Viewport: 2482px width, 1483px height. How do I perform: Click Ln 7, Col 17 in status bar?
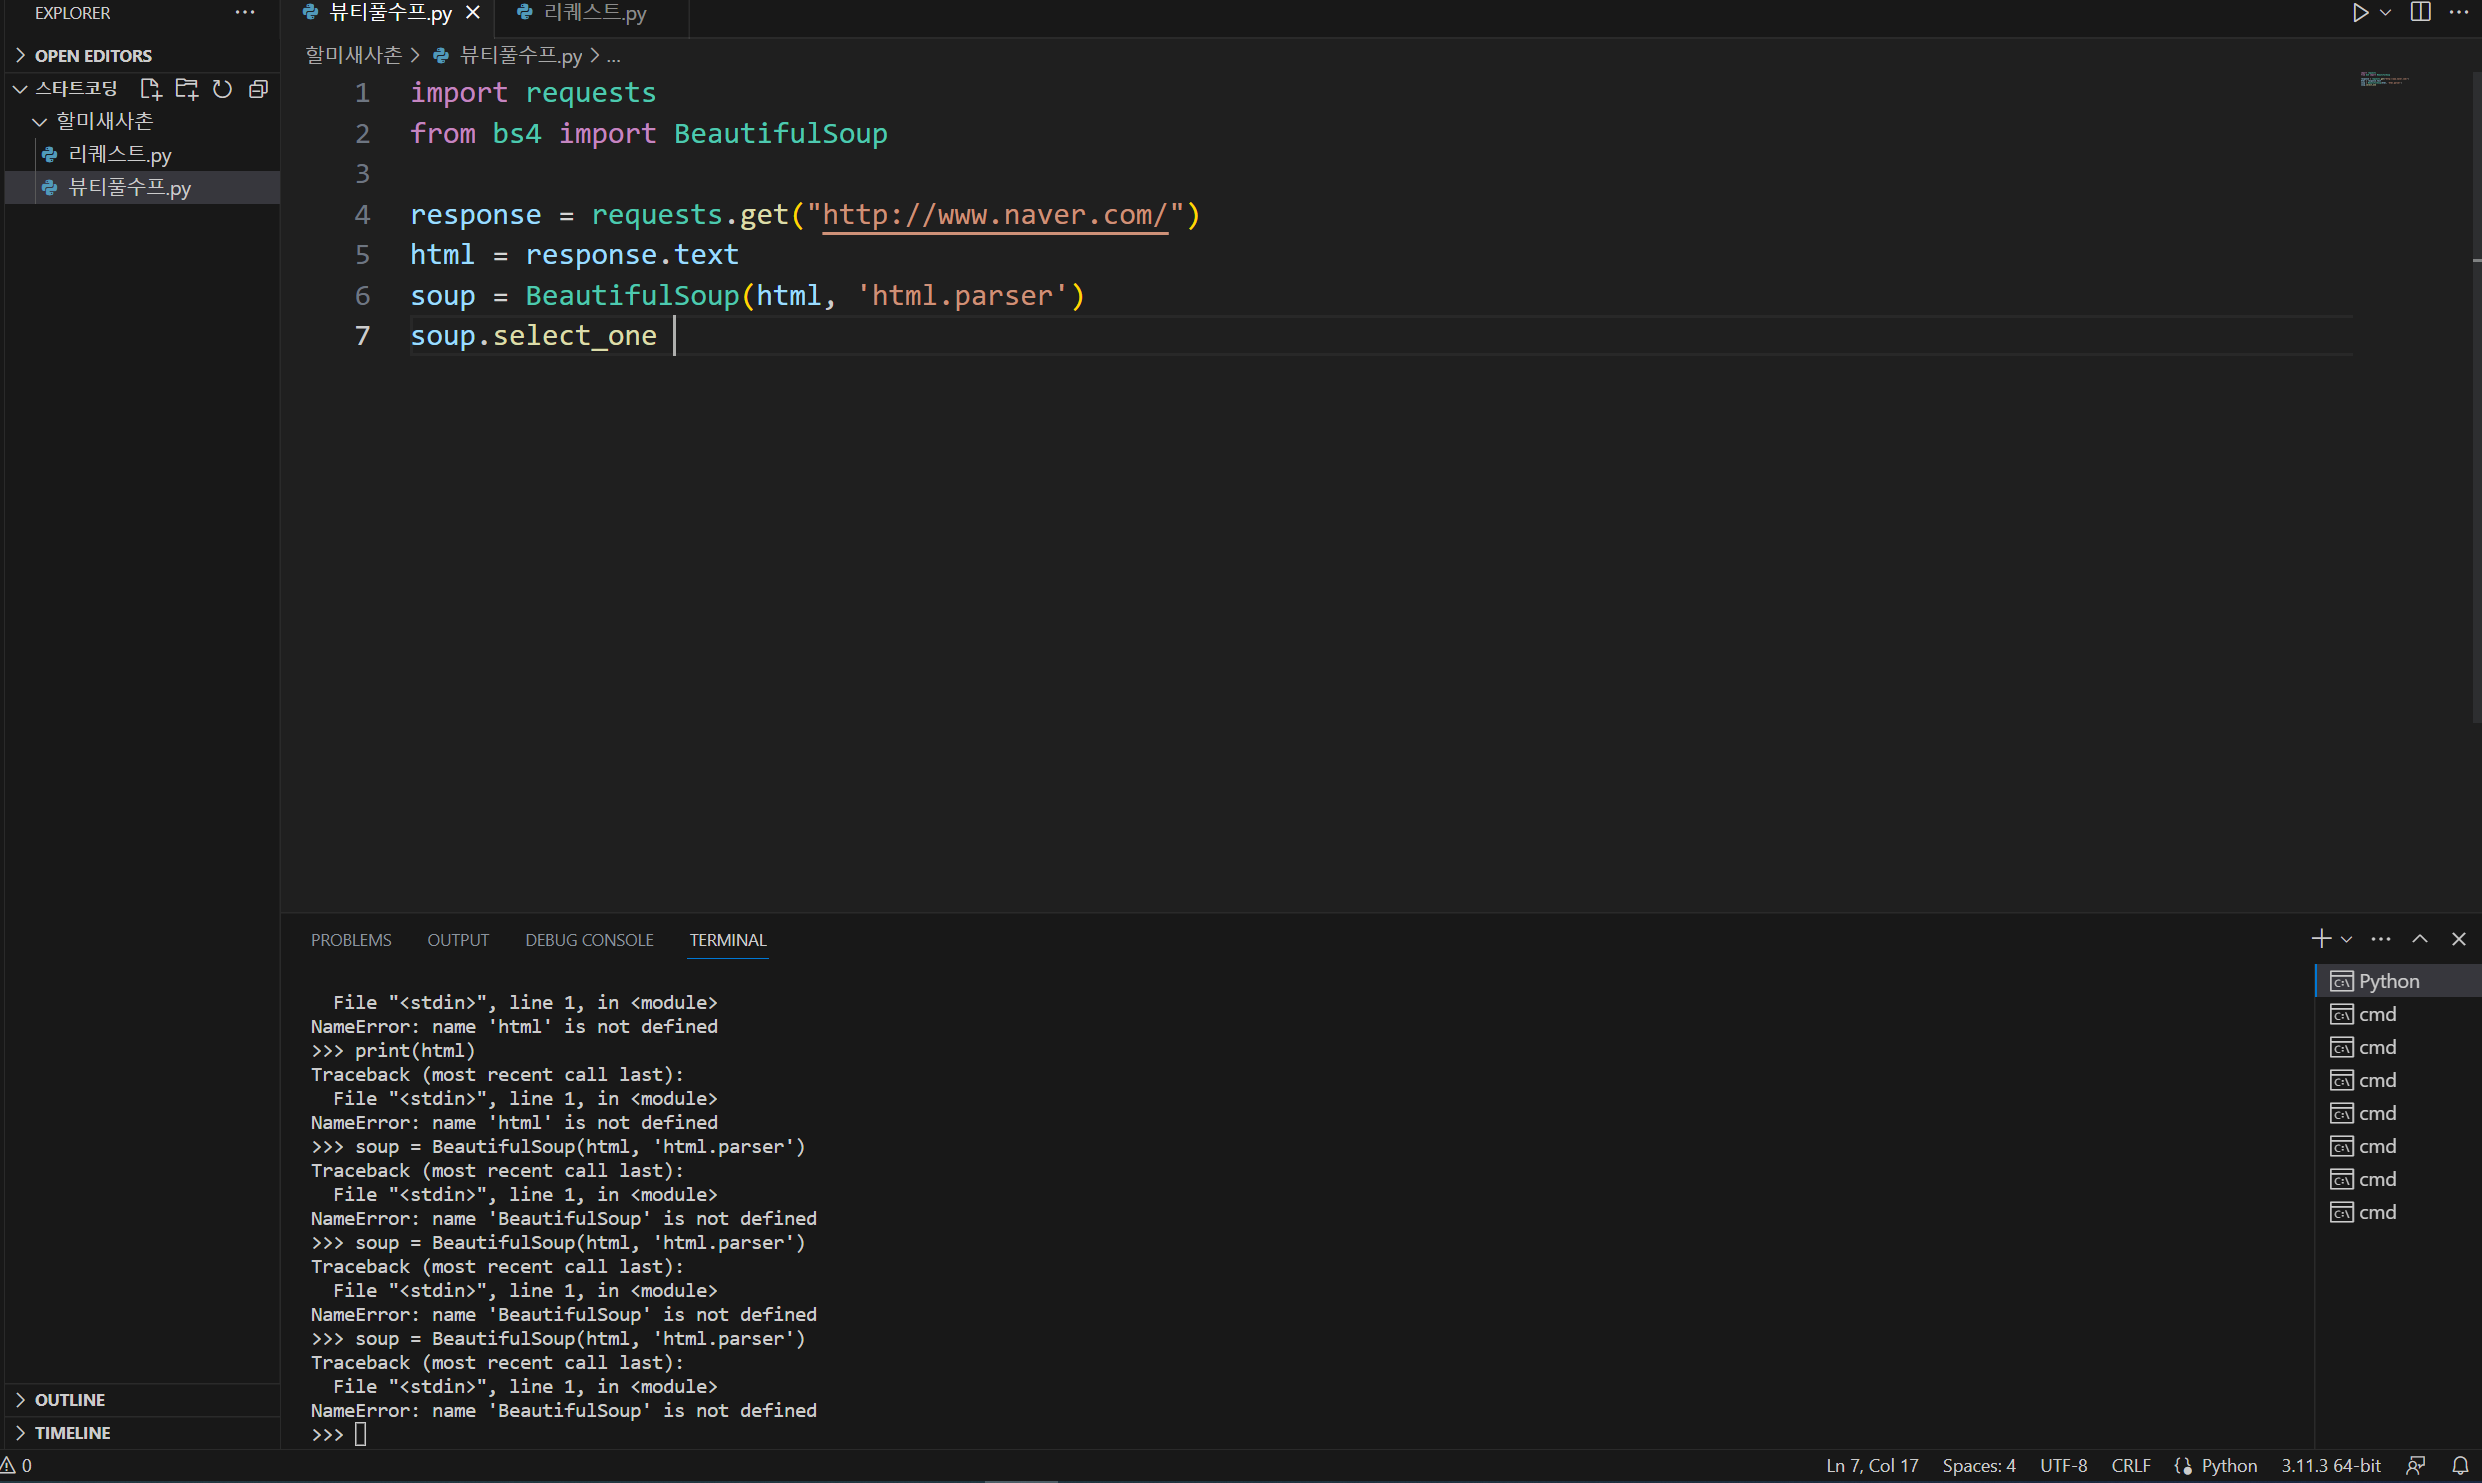1872,1466
